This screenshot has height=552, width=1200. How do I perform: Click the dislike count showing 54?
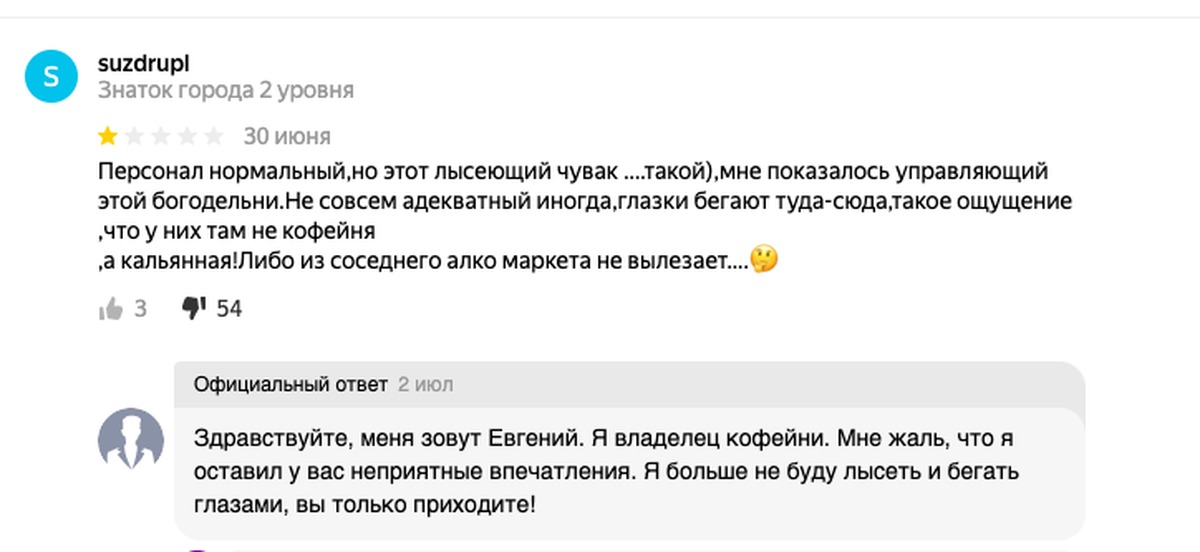(x=229, y=309)
